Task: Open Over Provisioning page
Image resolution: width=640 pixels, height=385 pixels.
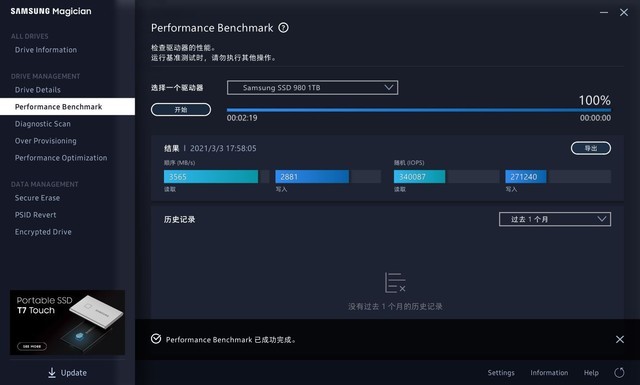Action: coord(45,141)
